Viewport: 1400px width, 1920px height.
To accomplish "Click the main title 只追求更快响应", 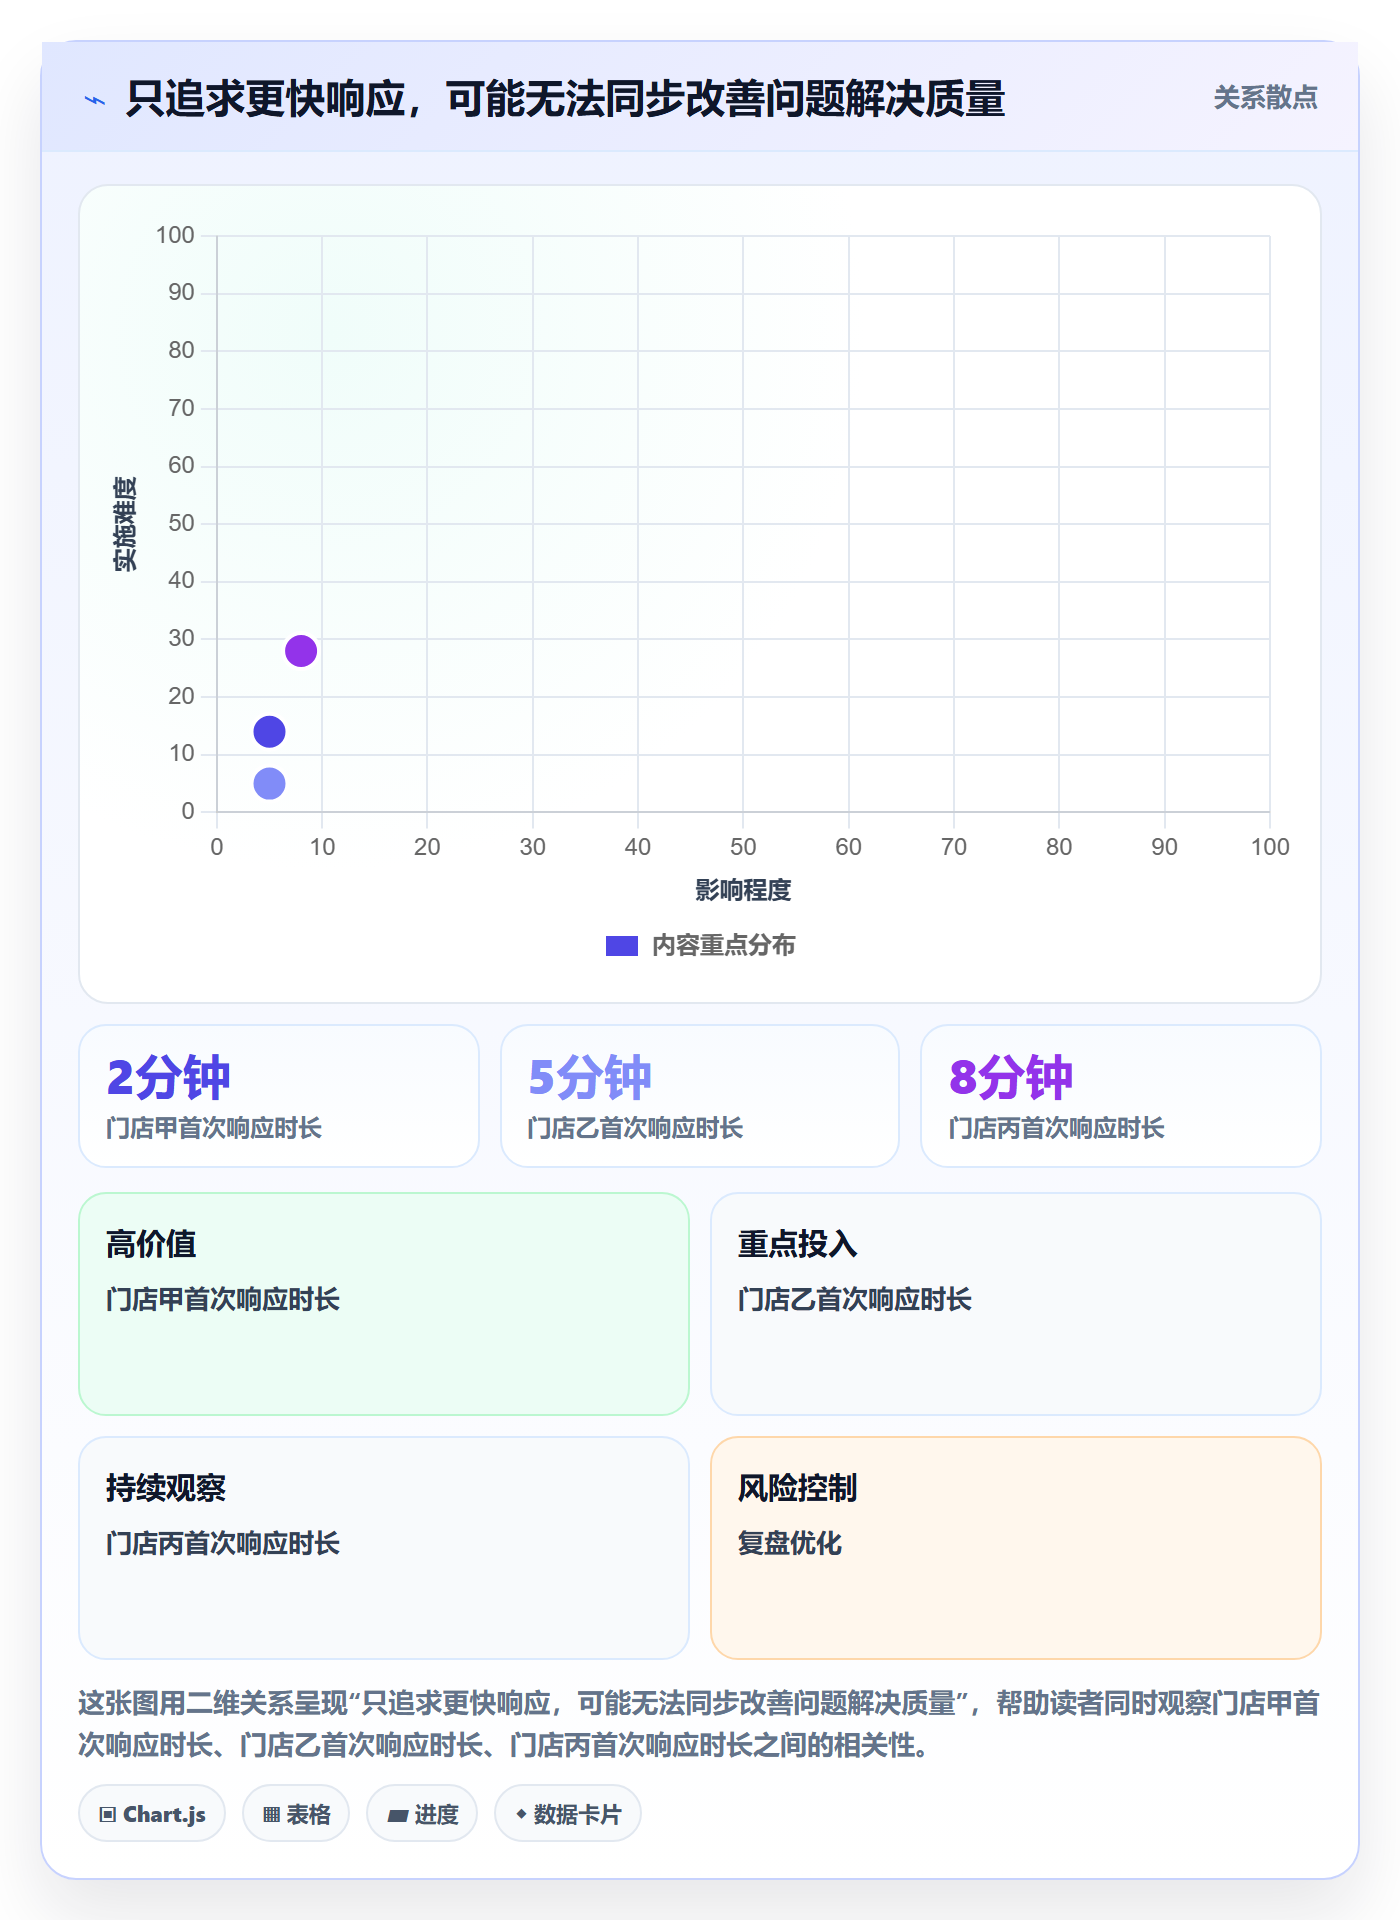I will click(565, 99).
